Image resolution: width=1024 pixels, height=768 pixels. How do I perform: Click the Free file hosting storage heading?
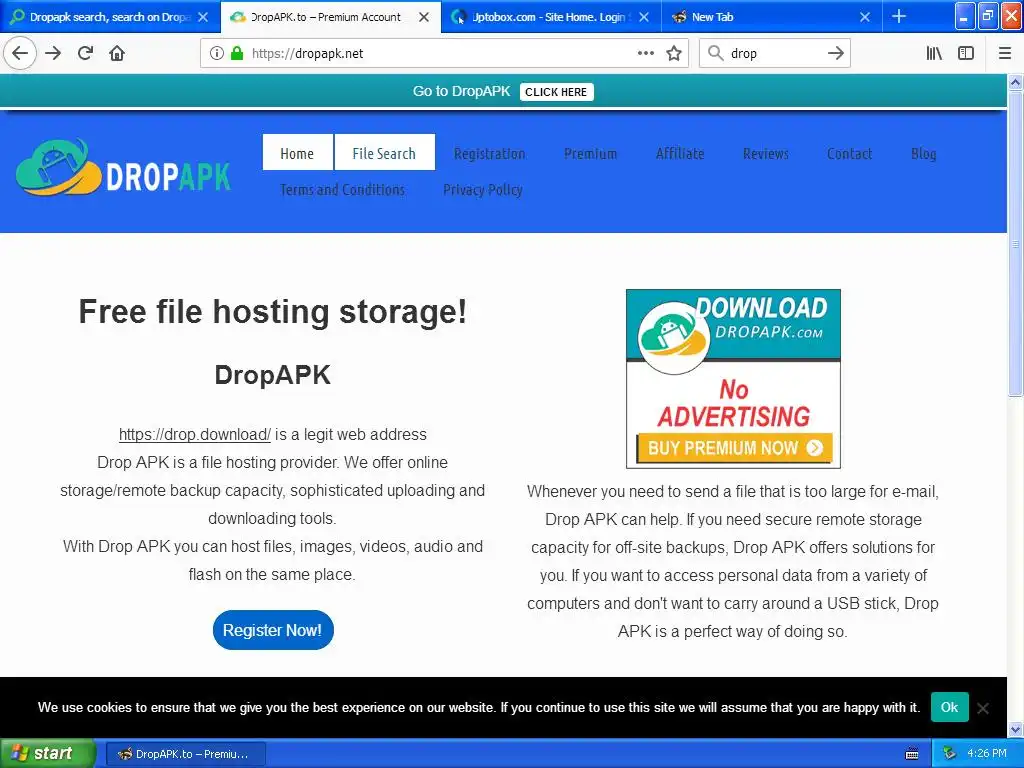273,312
